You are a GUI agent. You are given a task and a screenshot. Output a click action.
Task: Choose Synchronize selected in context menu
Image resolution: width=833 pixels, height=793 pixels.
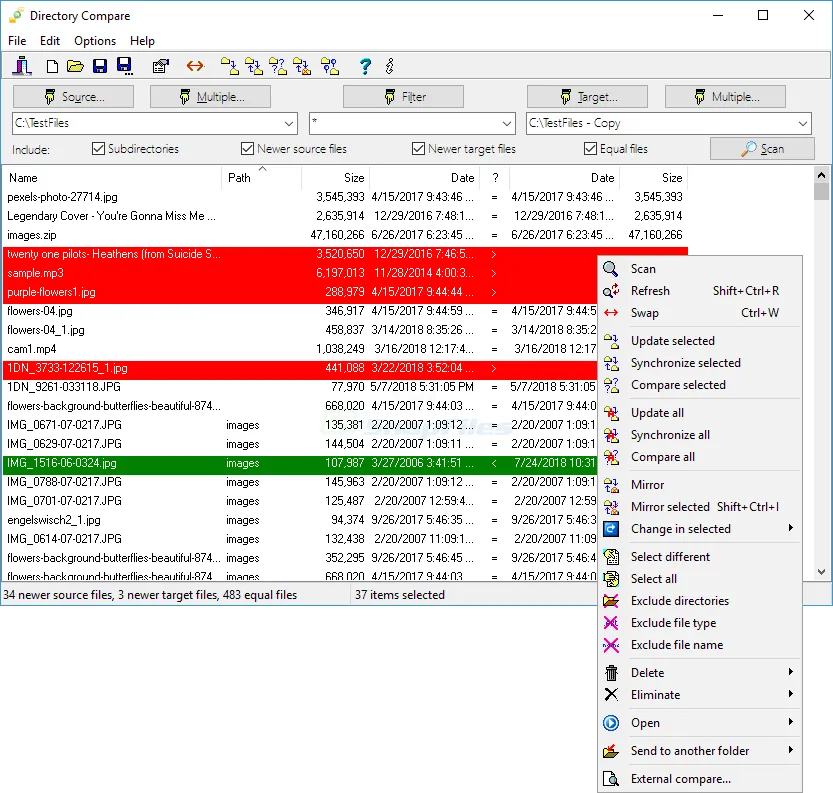coord(700,363)
